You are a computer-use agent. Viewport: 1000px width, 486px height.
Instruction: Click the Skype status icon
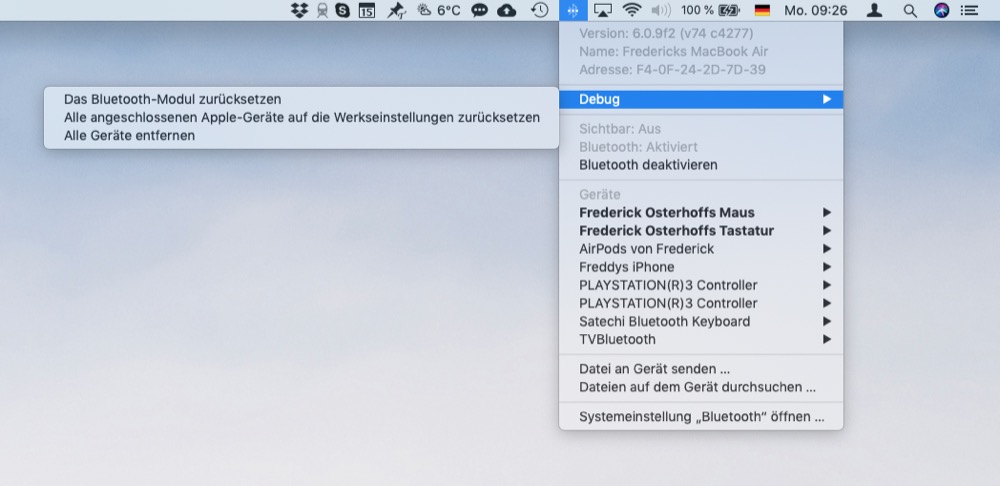(x=345, y=10)
